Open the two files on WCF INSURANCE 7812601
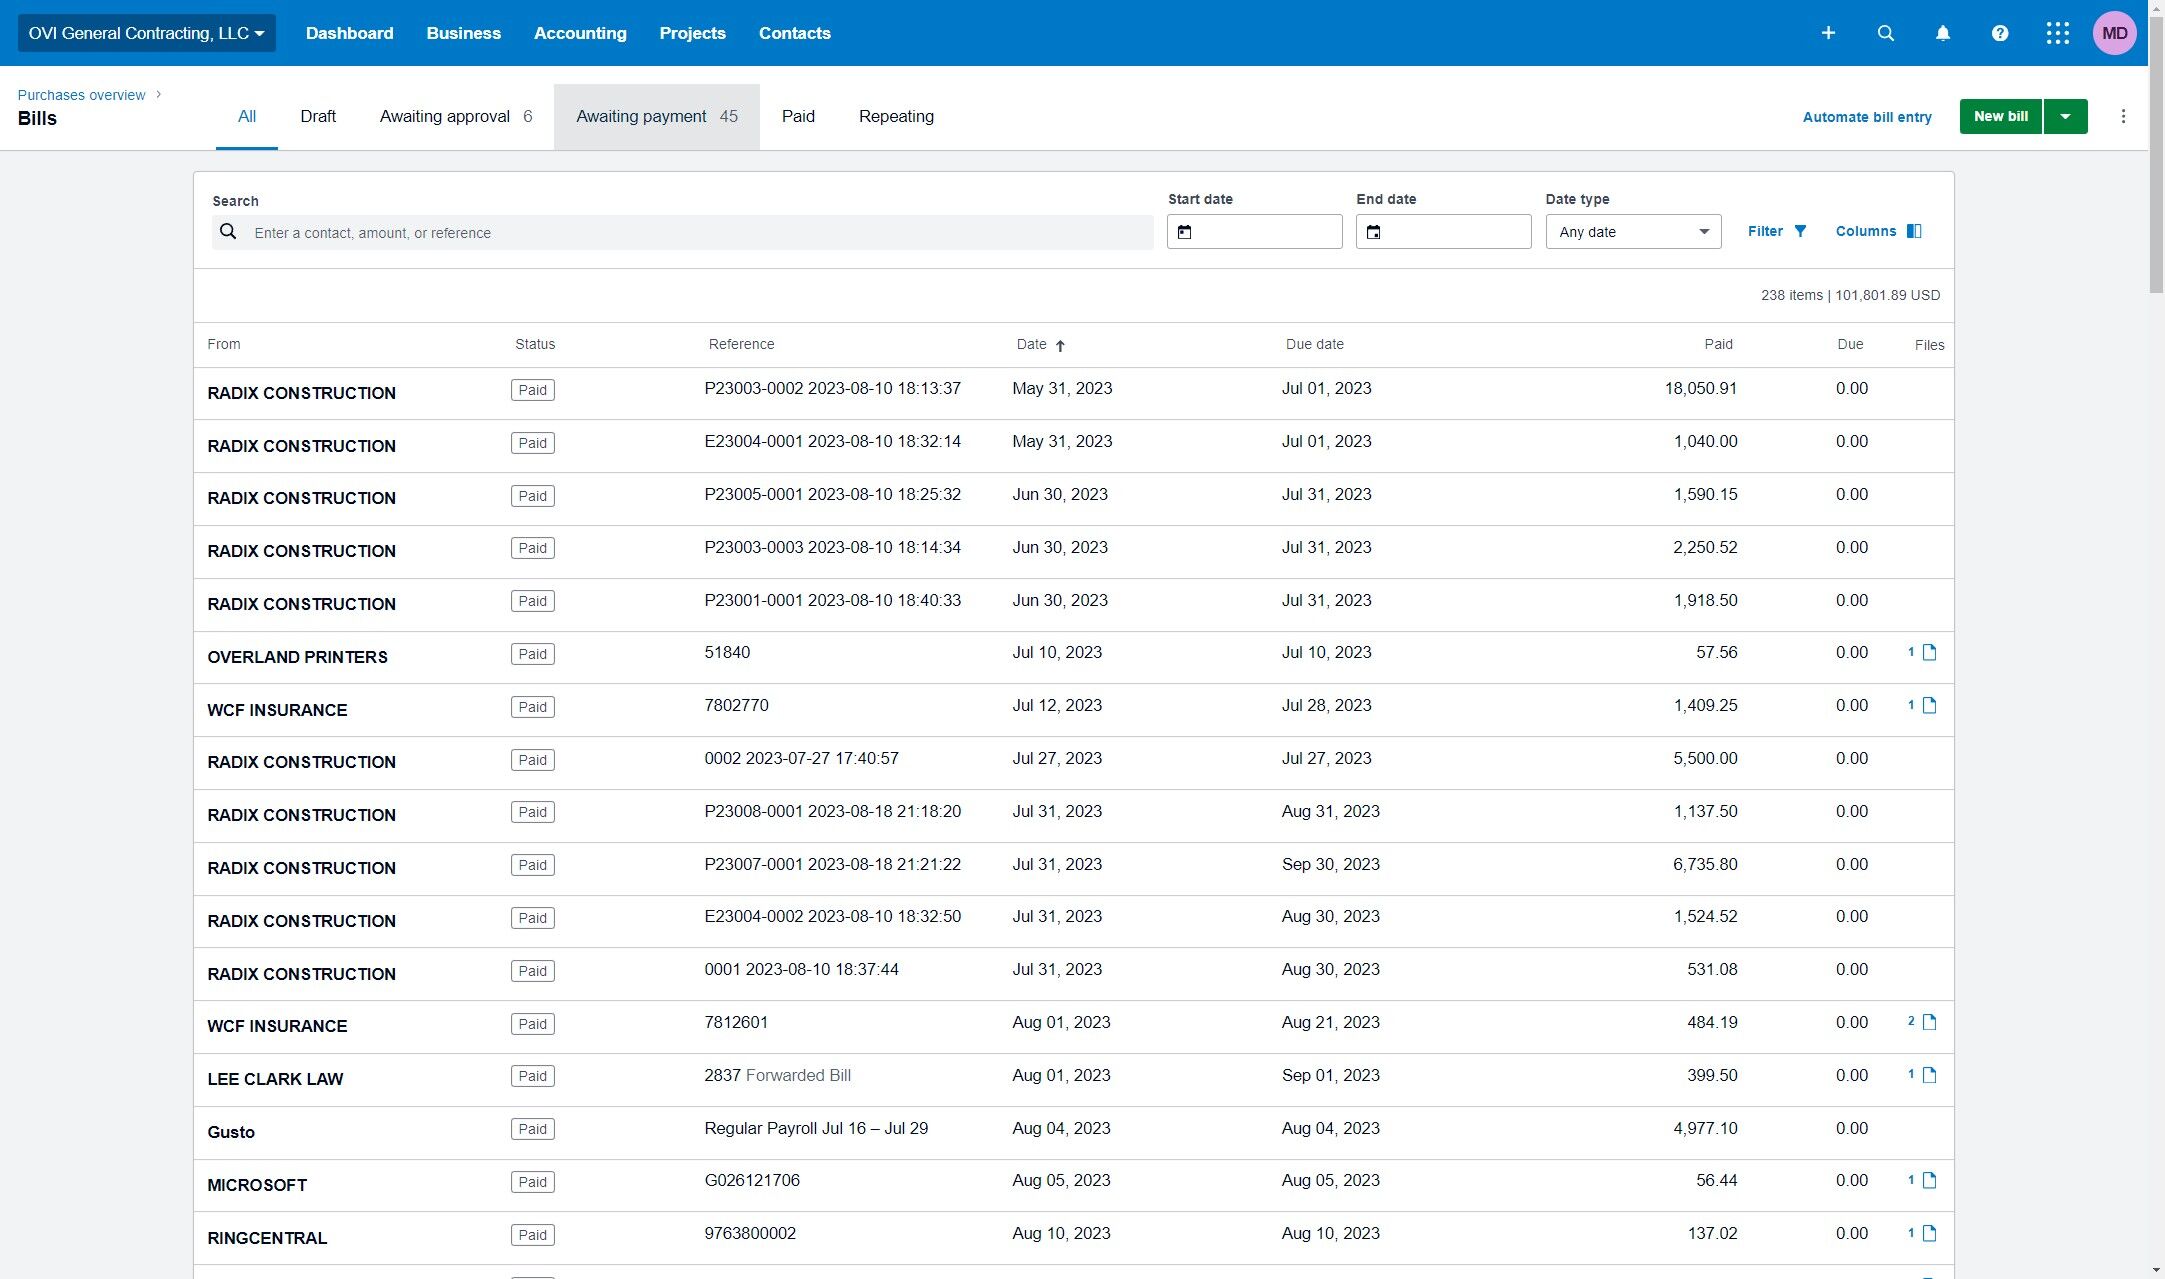 point(1928,1022)
